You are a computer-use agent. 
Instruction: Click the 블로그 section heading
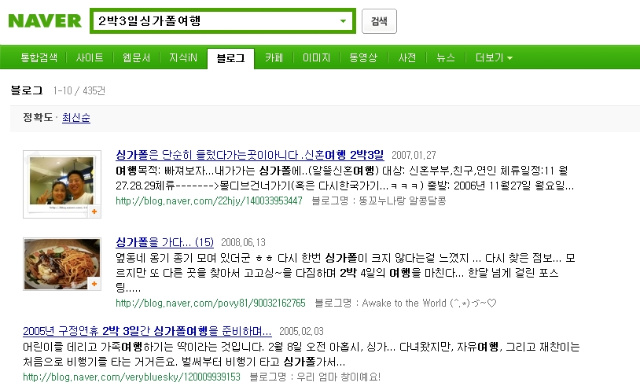pyautogui.click(x=27, y=90)
